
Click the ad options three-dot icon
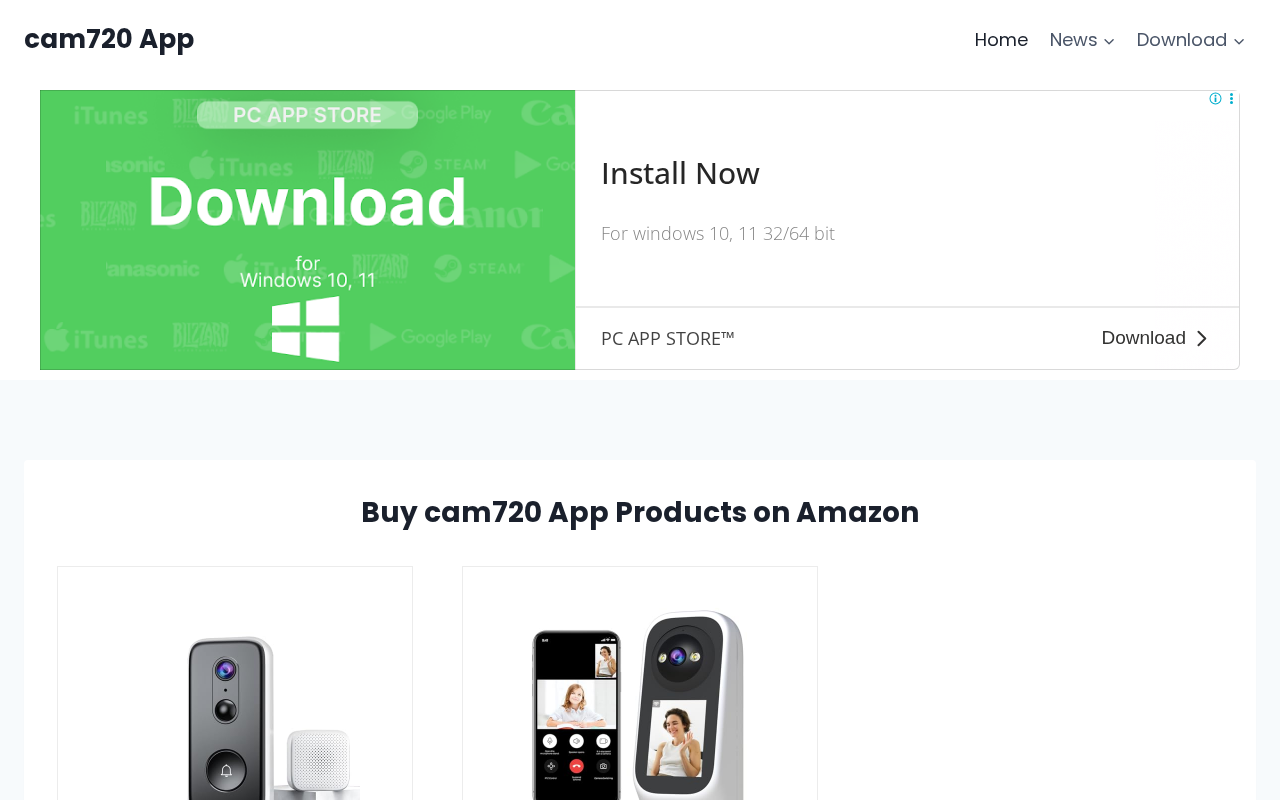point(1231,99)
